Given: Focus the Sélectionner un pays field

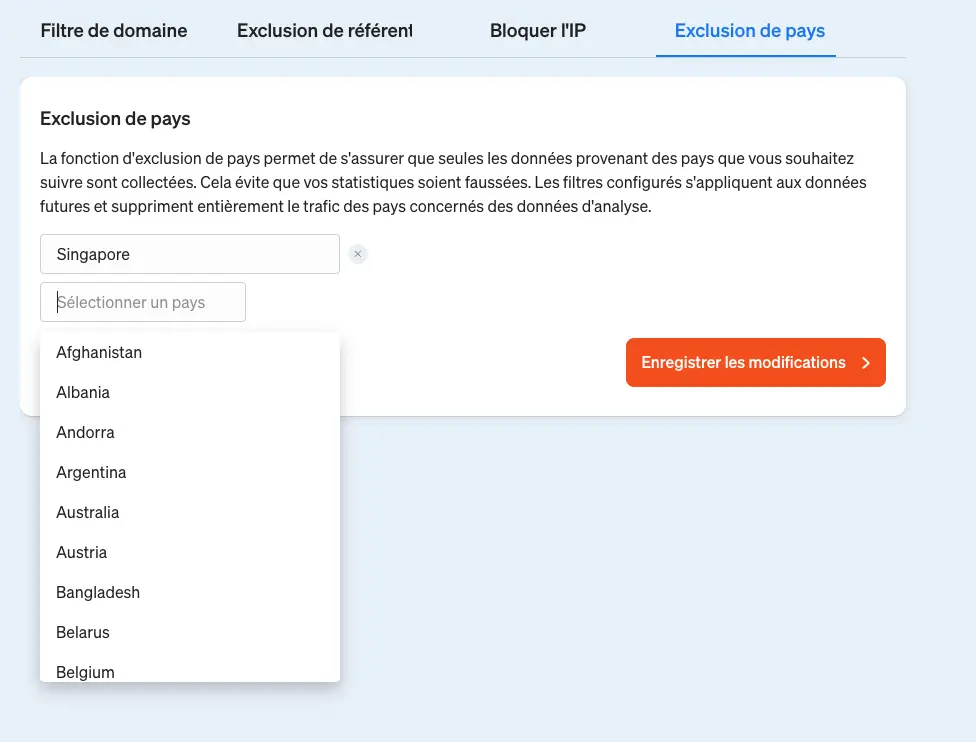Looking at the screenshot, I should (x=143, y=302).
